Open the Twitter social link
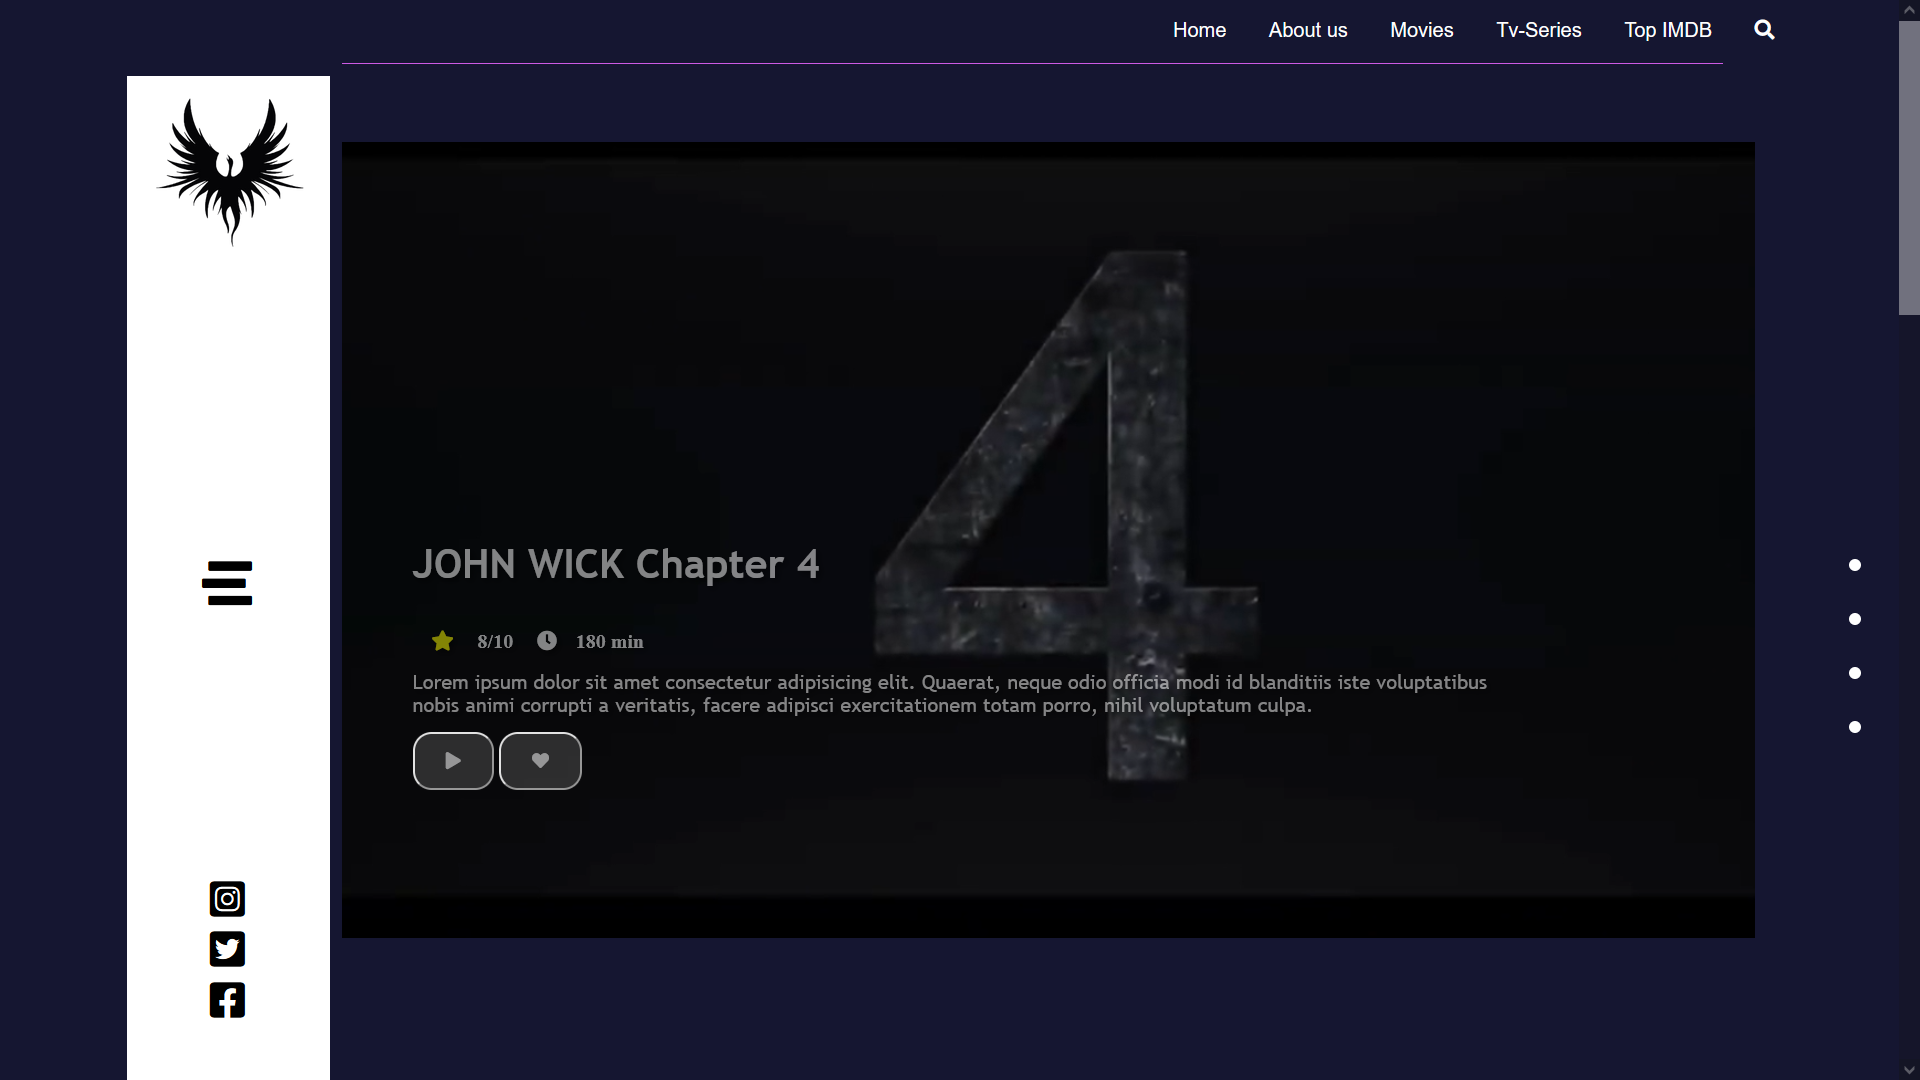The height and width of the screenshot is (1080, 1920). (x=227, y=949)
